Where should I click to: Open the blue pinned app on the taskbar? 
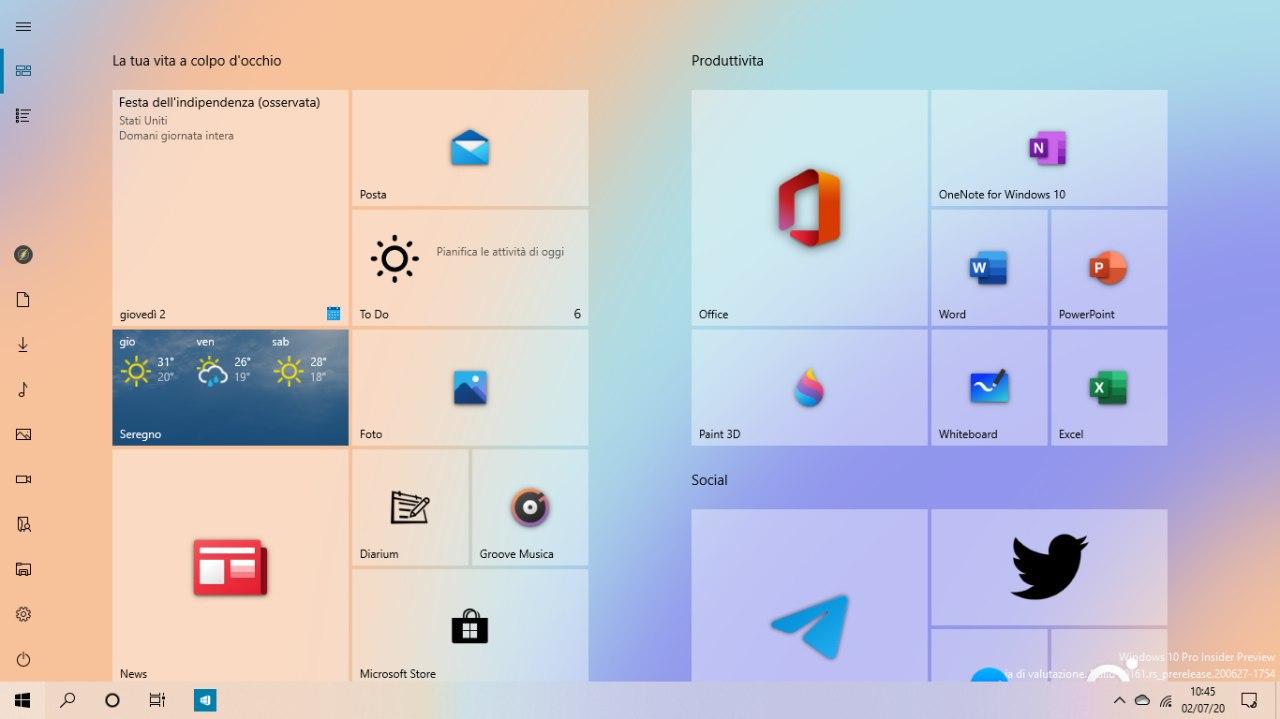205,701
